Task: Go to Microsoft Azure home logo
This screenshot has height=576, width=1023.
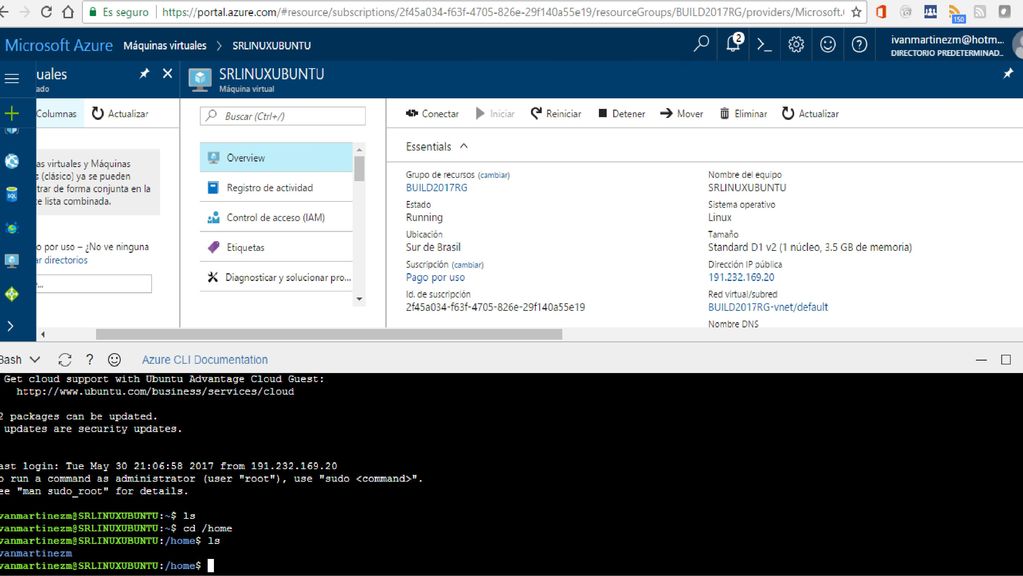Action: point(59,45)
